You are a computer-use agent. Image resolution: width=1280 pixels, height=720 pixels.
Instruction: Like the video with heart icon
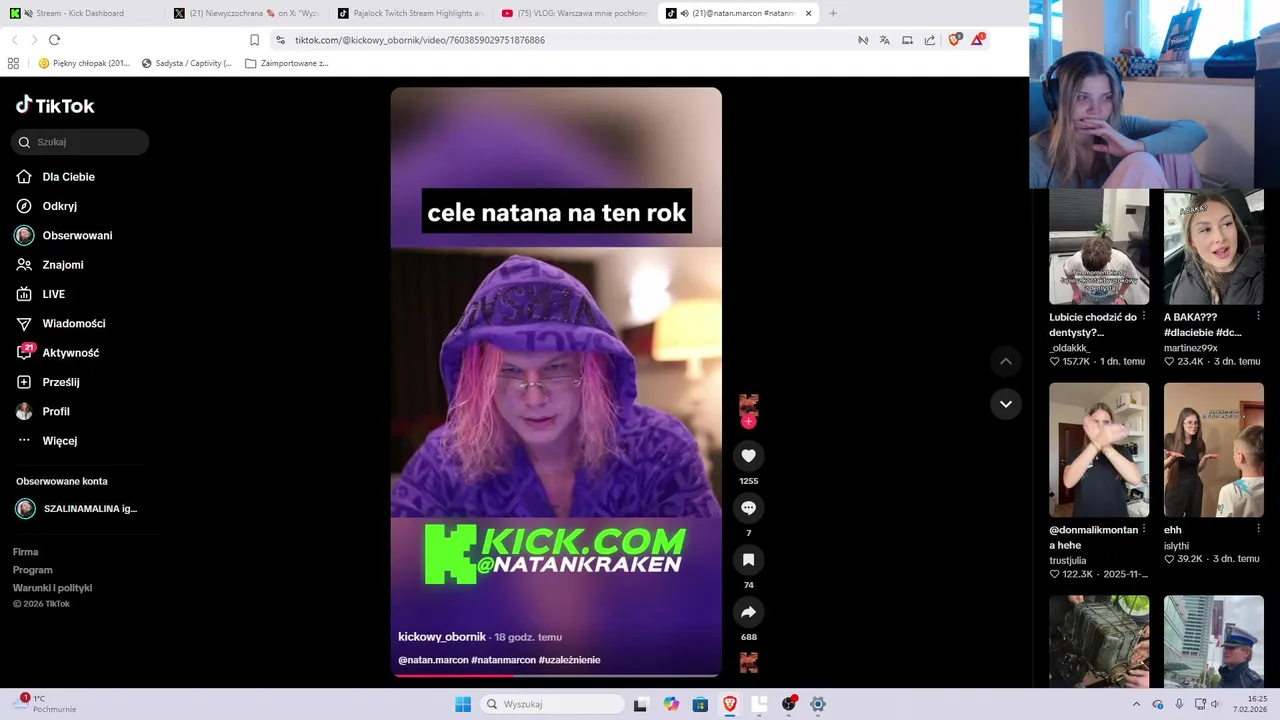748,456
